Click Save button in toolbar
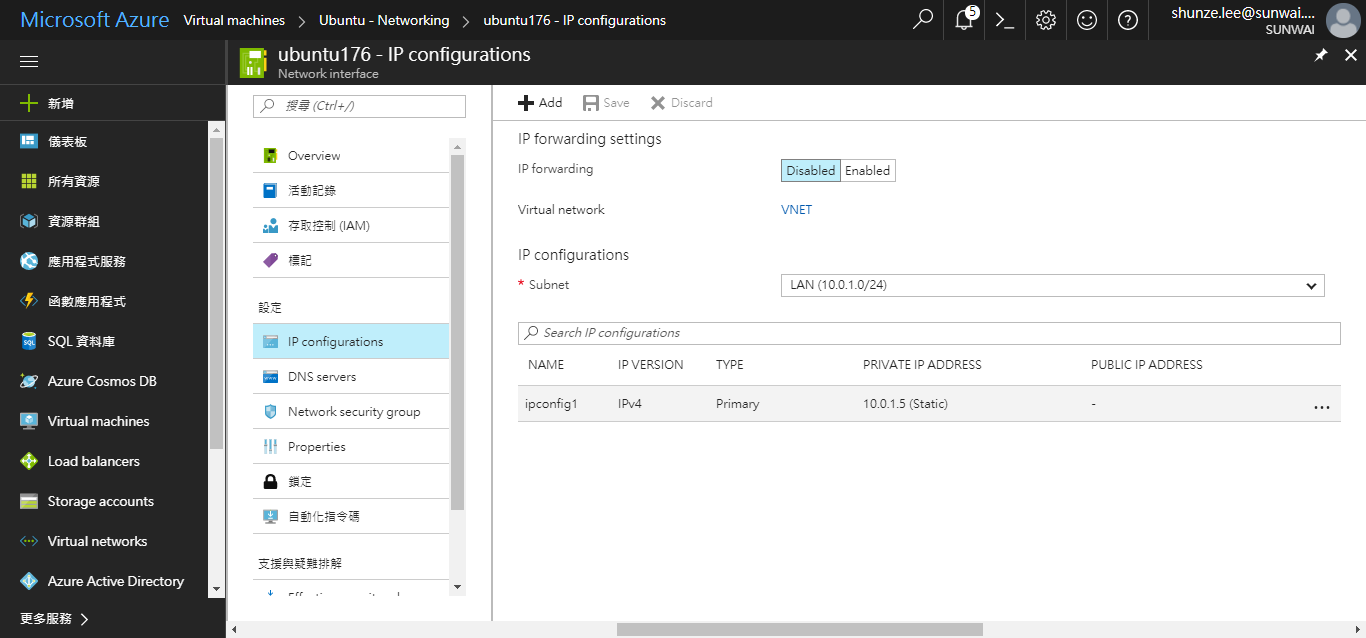Screen dimensions: 1366x638 pos(606,103)
